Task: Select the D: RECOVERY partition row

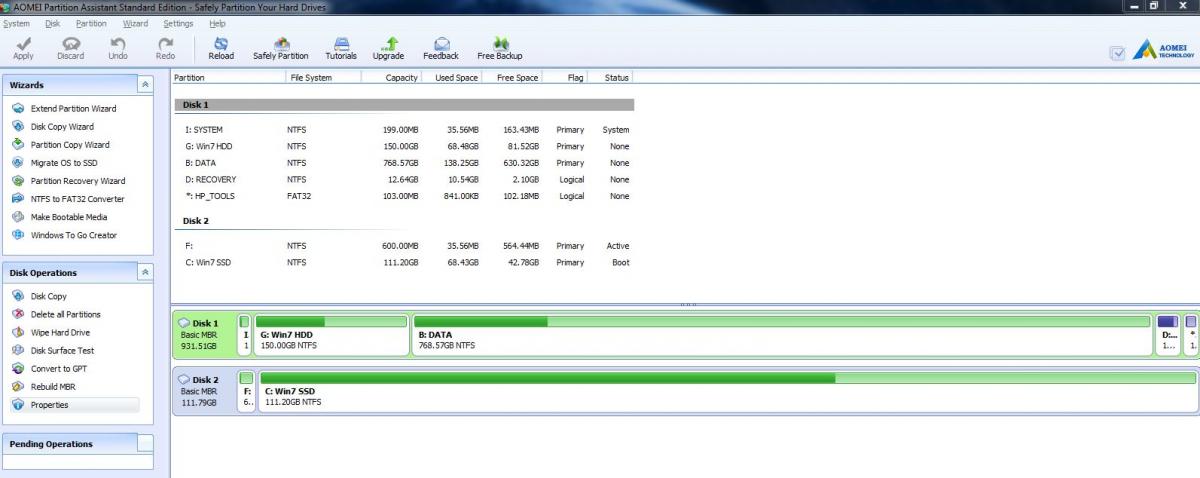Action: (404, 180)
